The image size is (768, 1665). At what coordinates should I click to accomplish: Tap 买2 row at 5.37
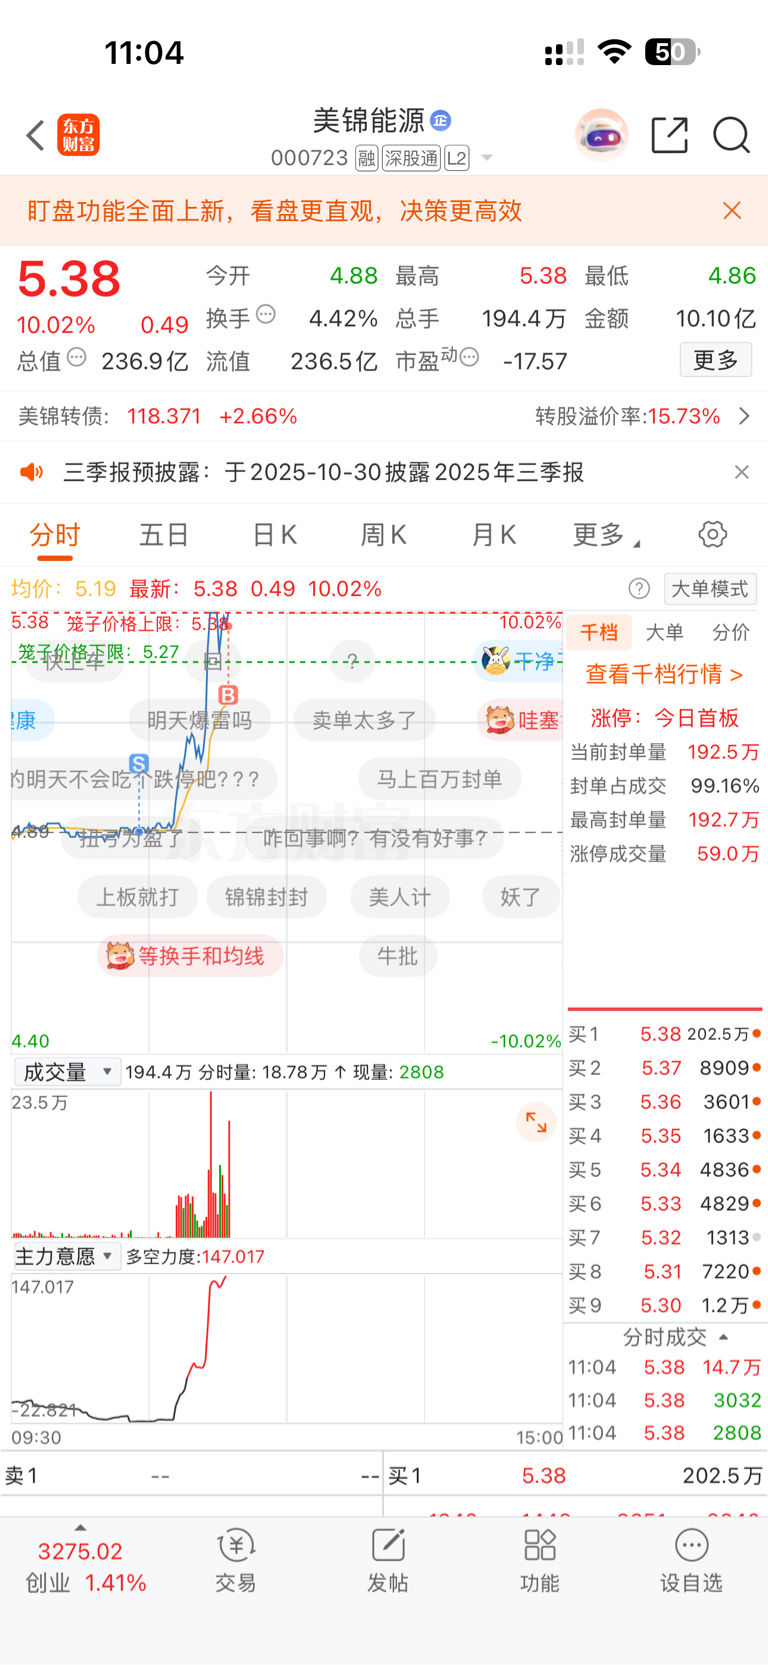(x=665, y=1068)
